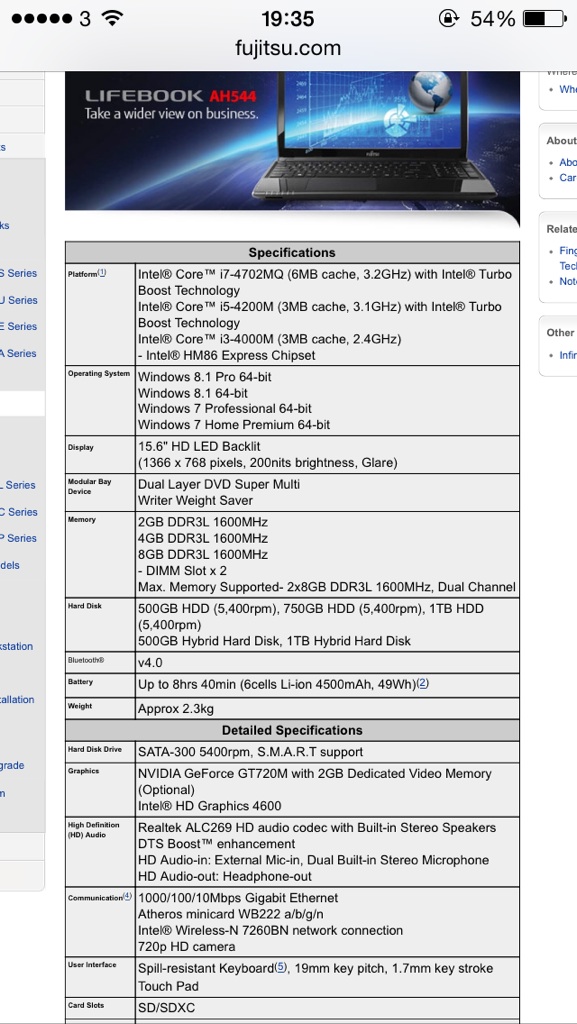Select the 500GB Hybrid Hard Disk line
Viewport: 577px width, 1024px height.
[275, 641]
